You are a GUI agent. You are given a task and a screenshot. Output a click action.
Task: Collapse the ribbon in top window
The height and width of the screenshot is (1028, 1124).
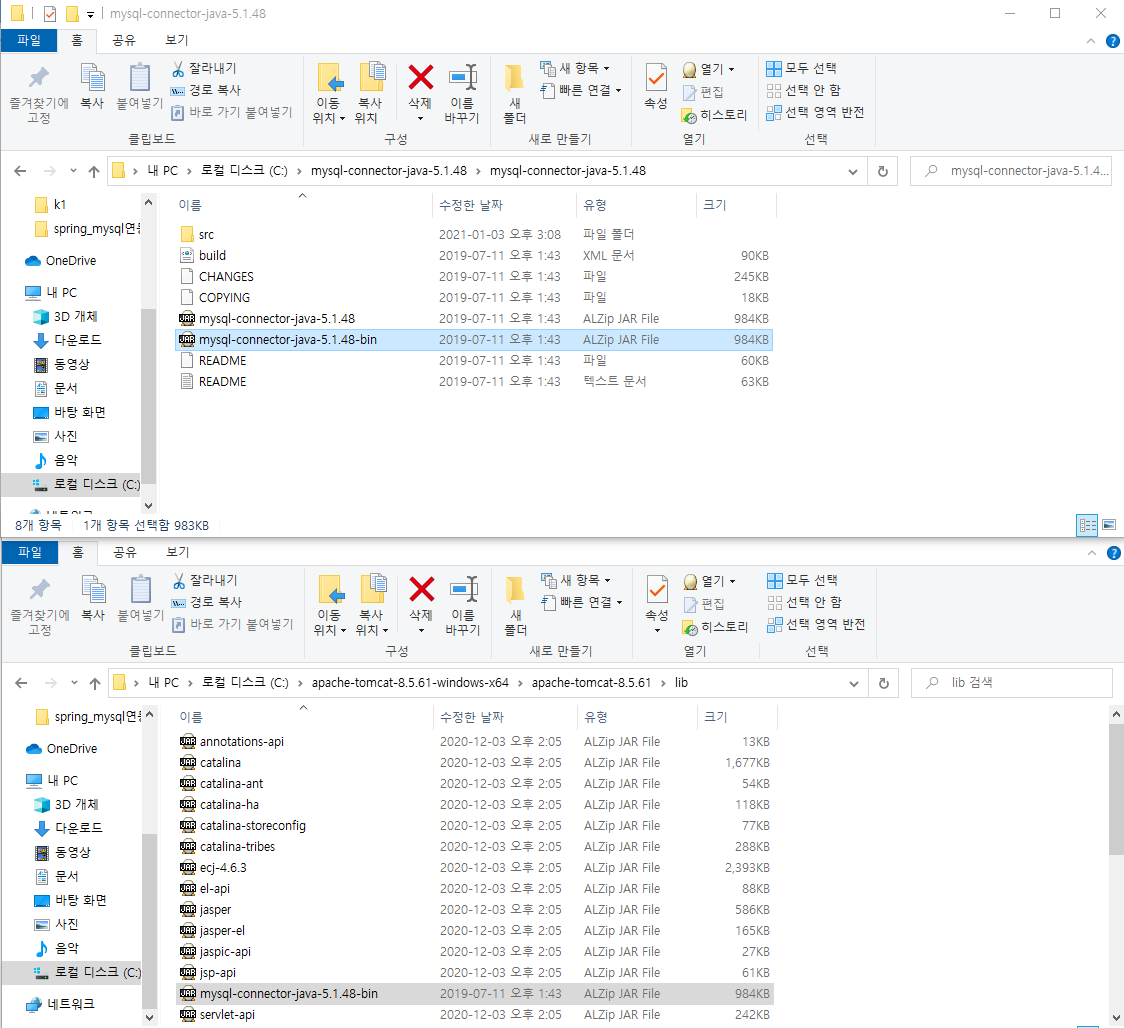pos(1091,41)
